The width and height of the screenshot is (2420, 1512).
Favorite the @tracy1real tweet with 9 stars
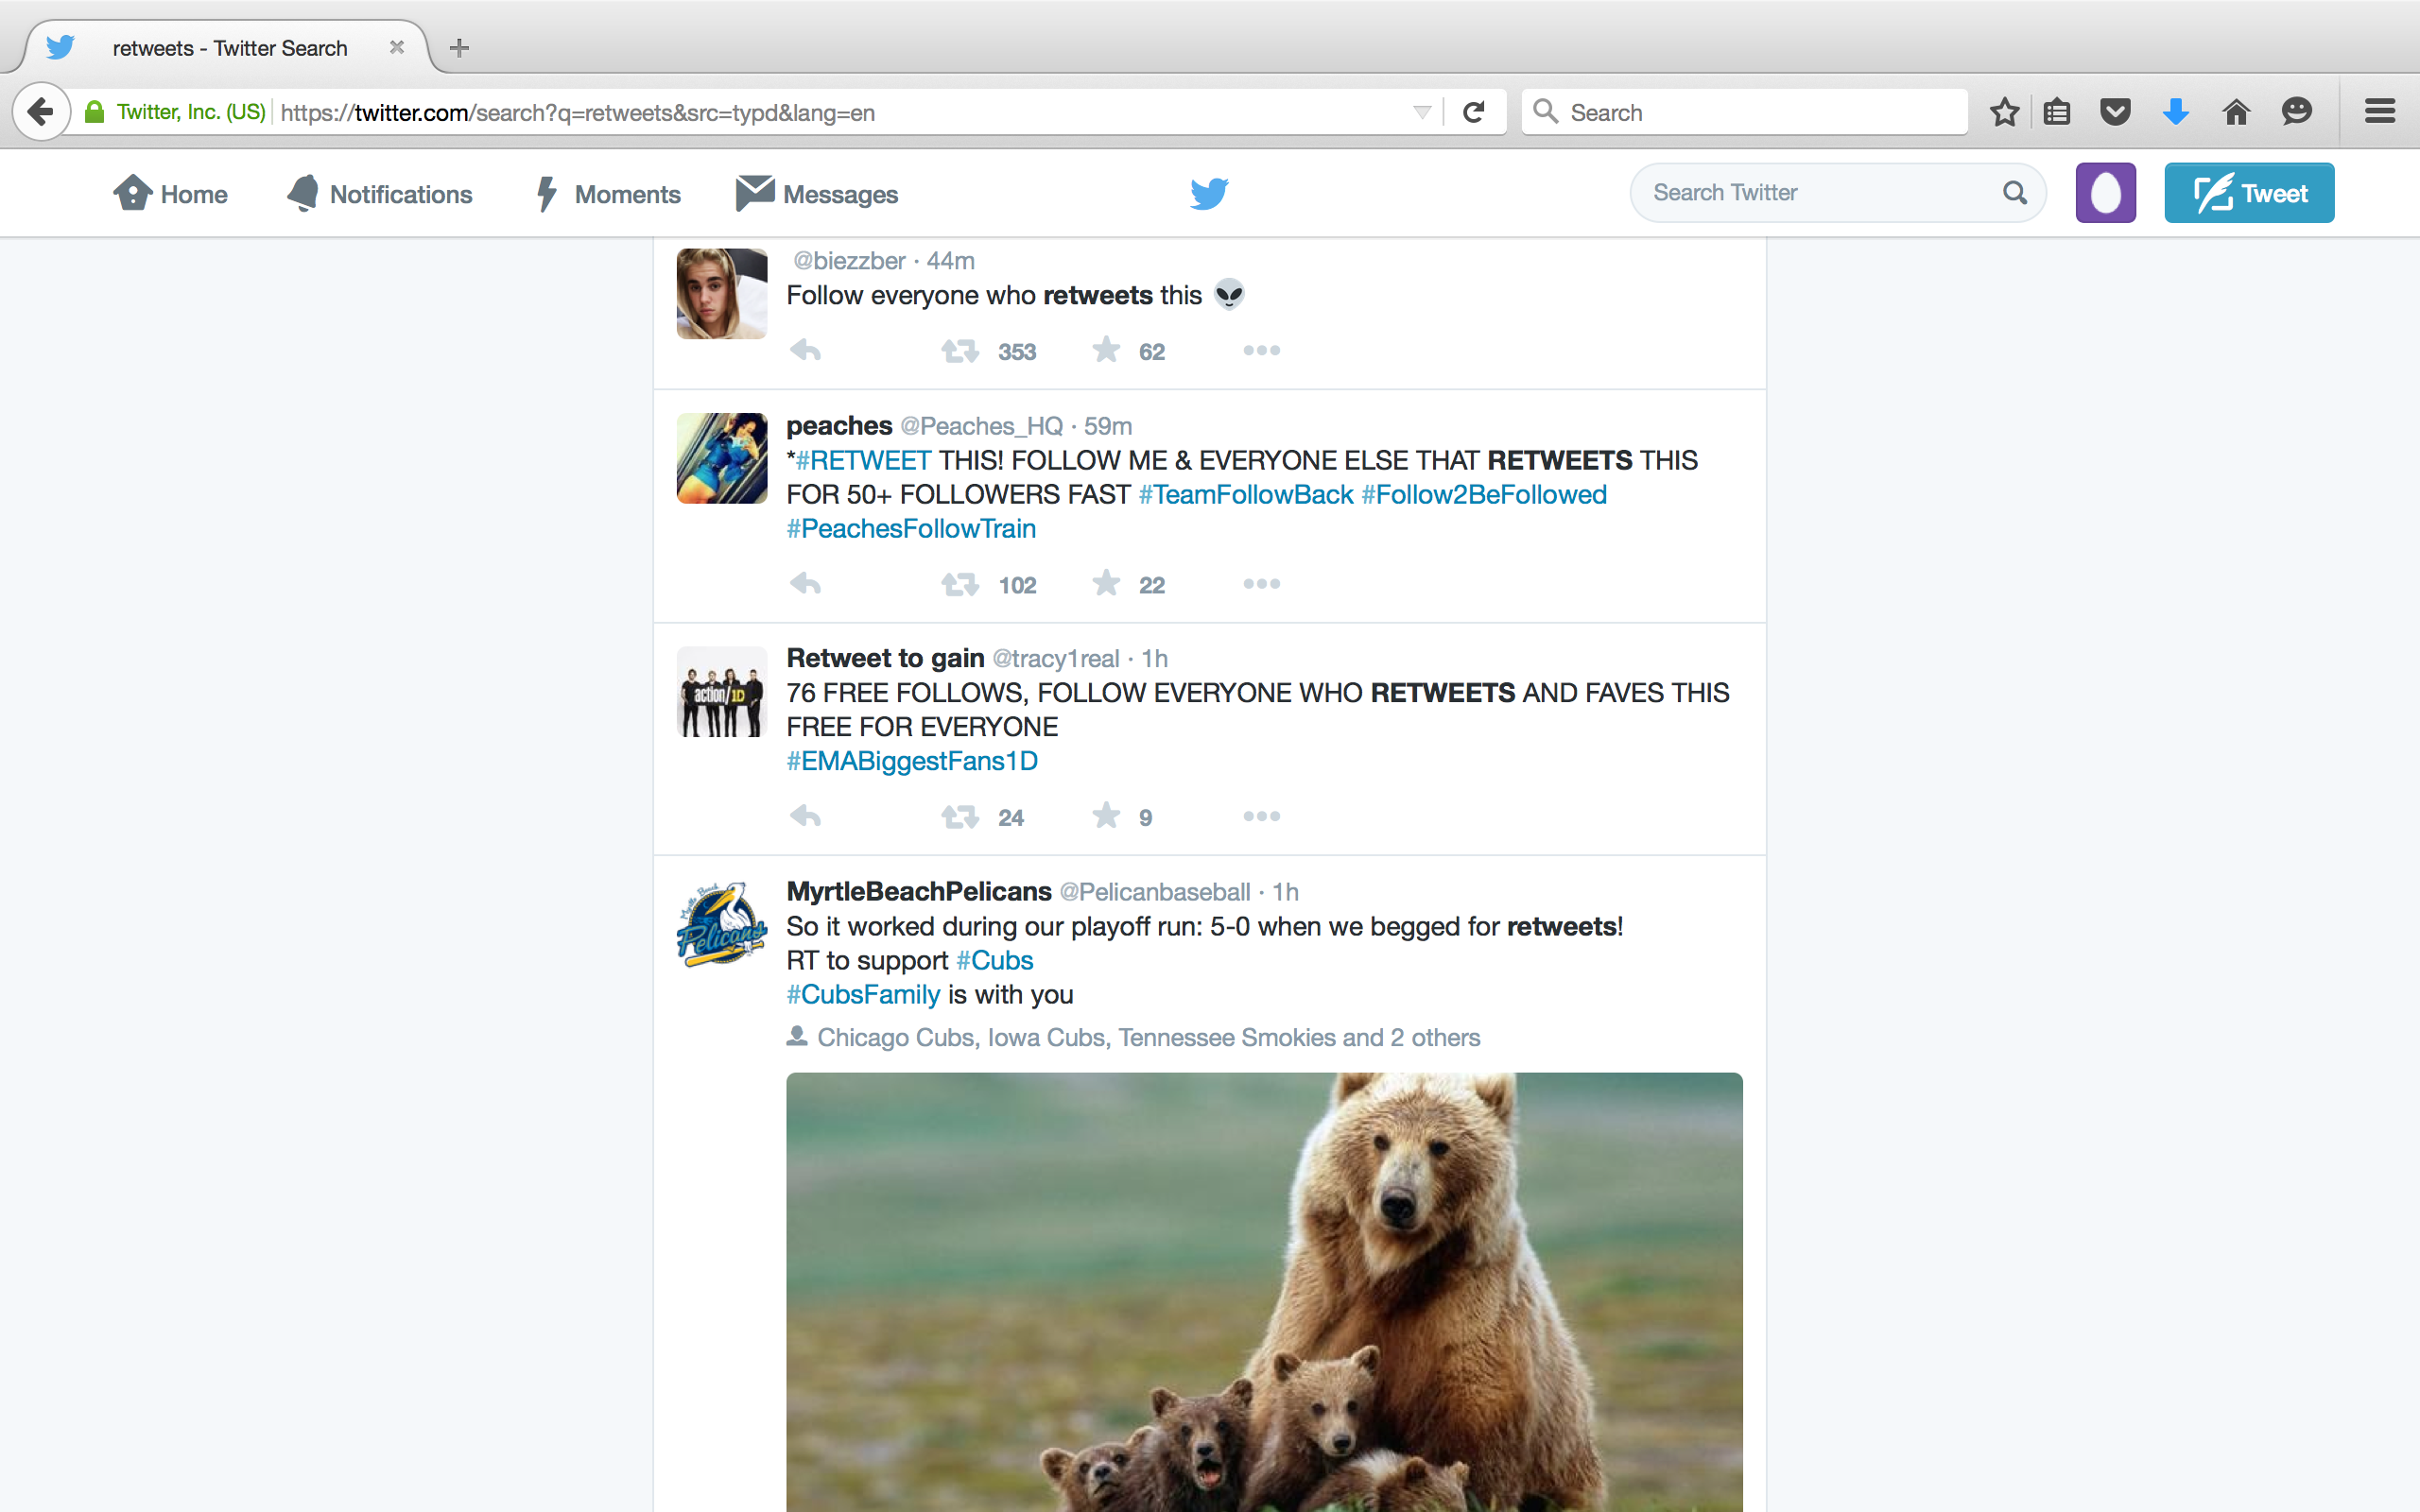[1106, 816]
